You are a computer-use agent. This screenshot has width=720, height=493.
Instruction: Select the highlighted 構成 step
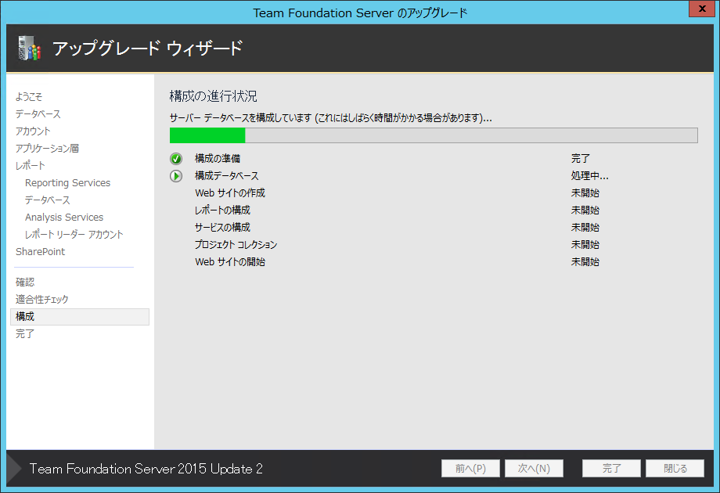click(x=79, y=317)
